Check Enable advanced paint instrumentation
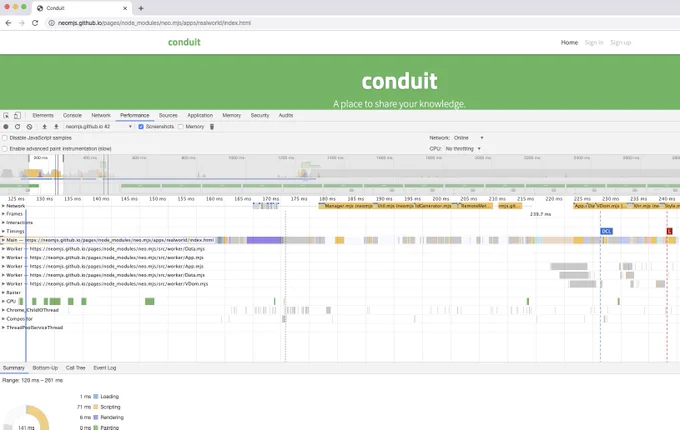 tap(5, 149)
